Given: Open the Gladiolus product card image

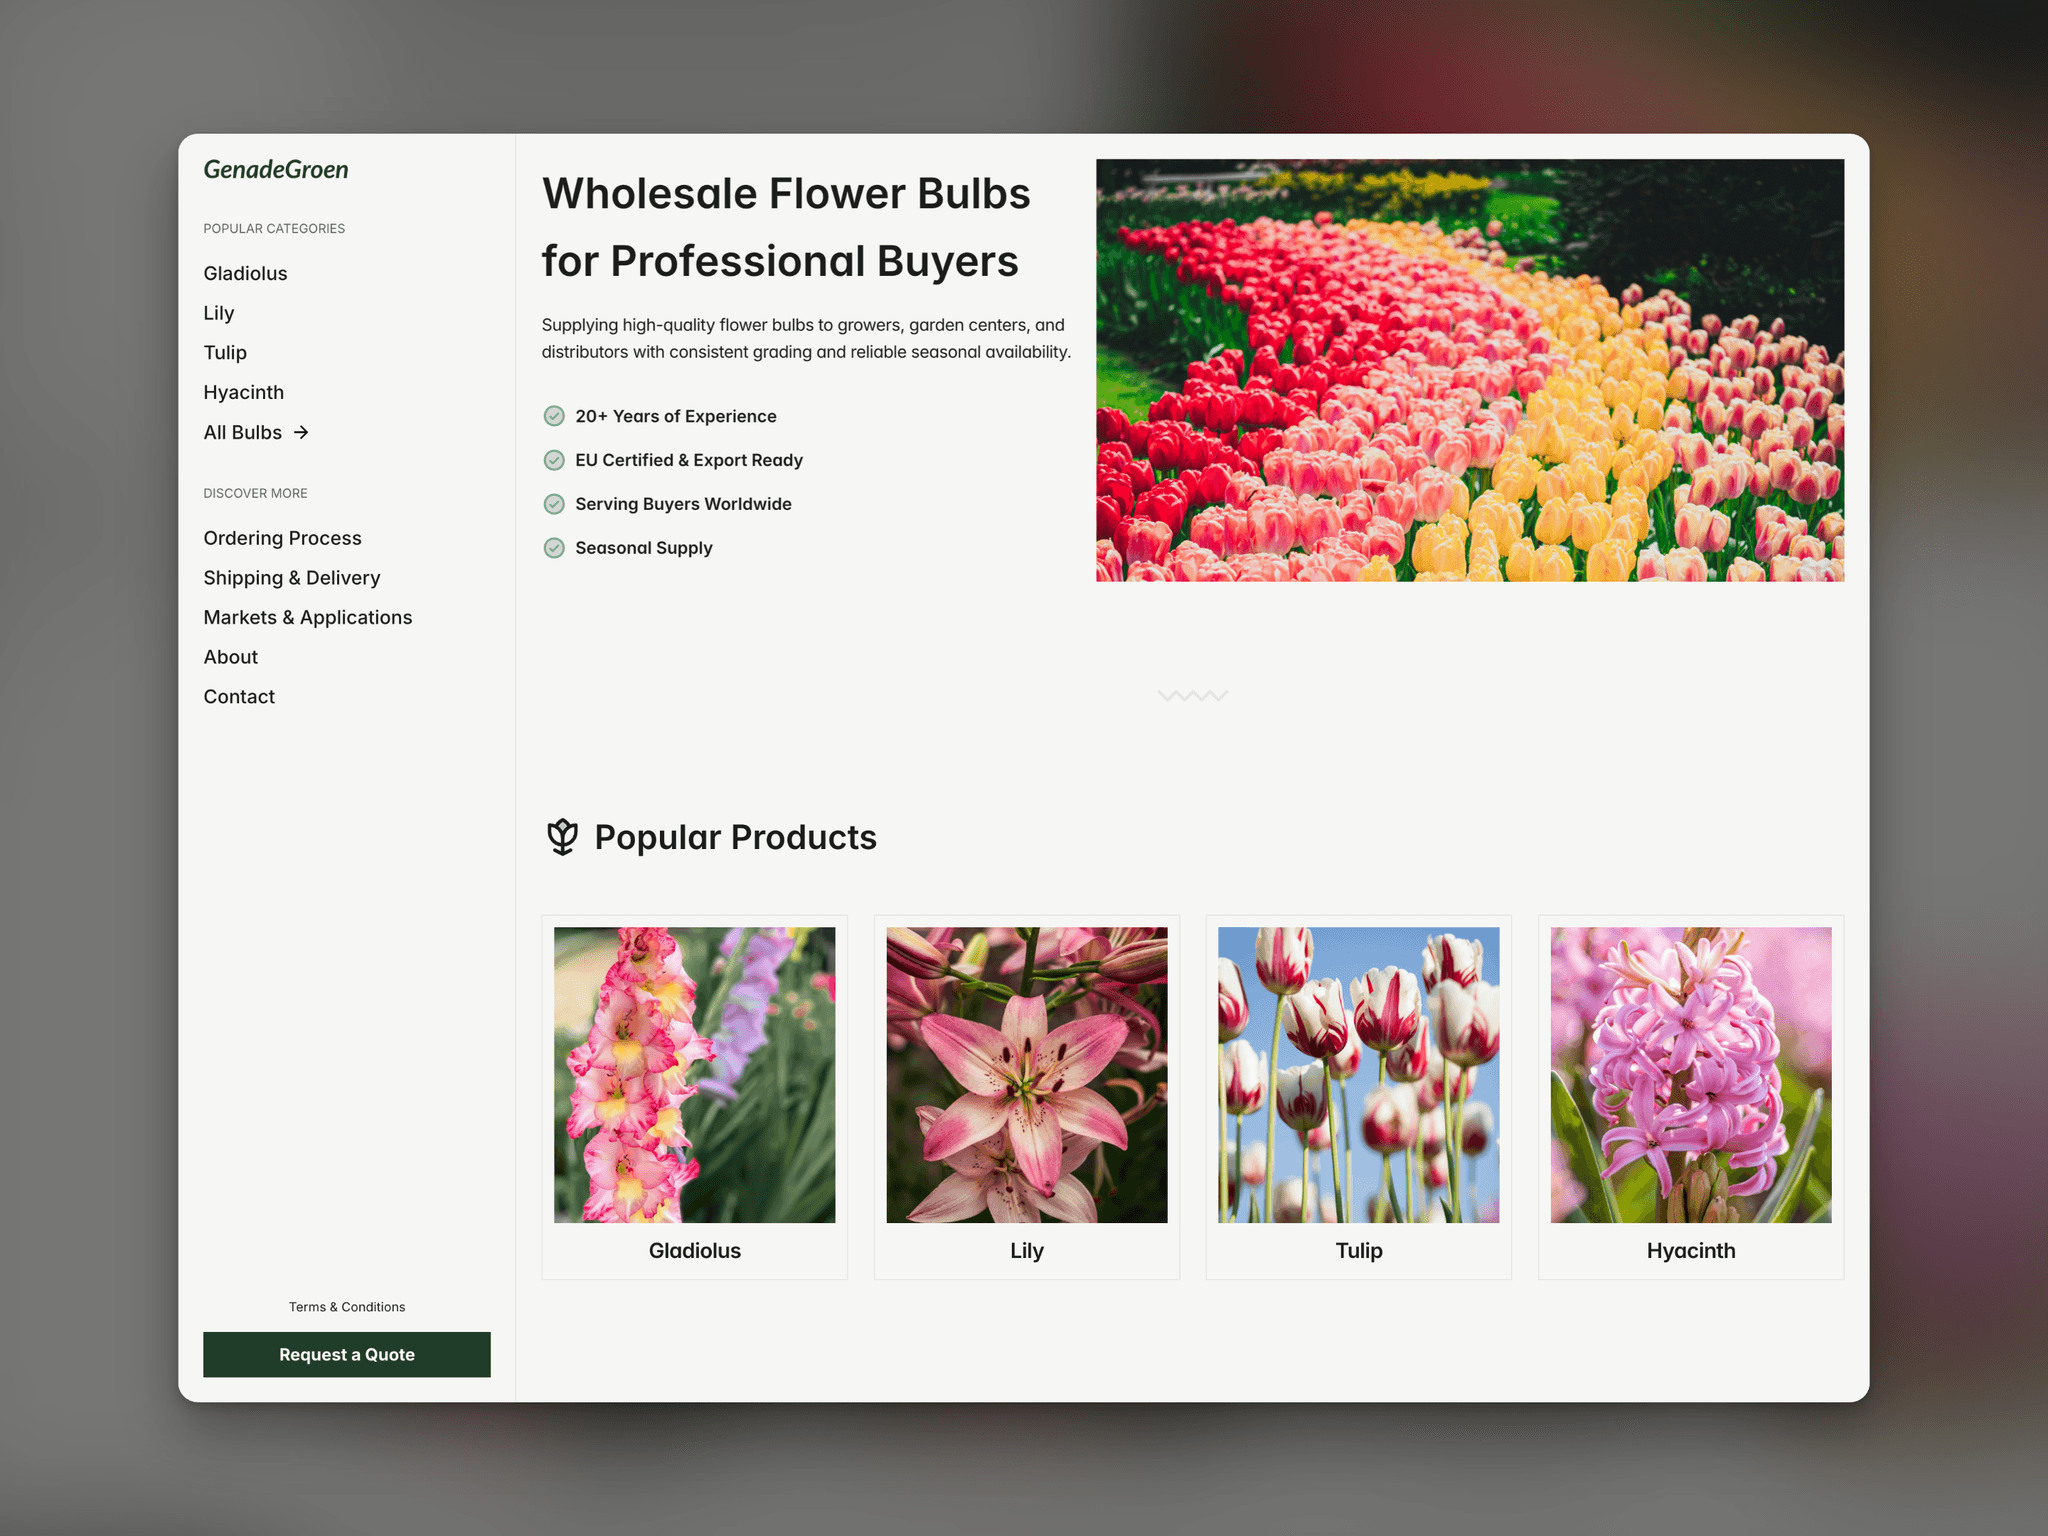Looking at the screenshot, I should (695, 1075).
